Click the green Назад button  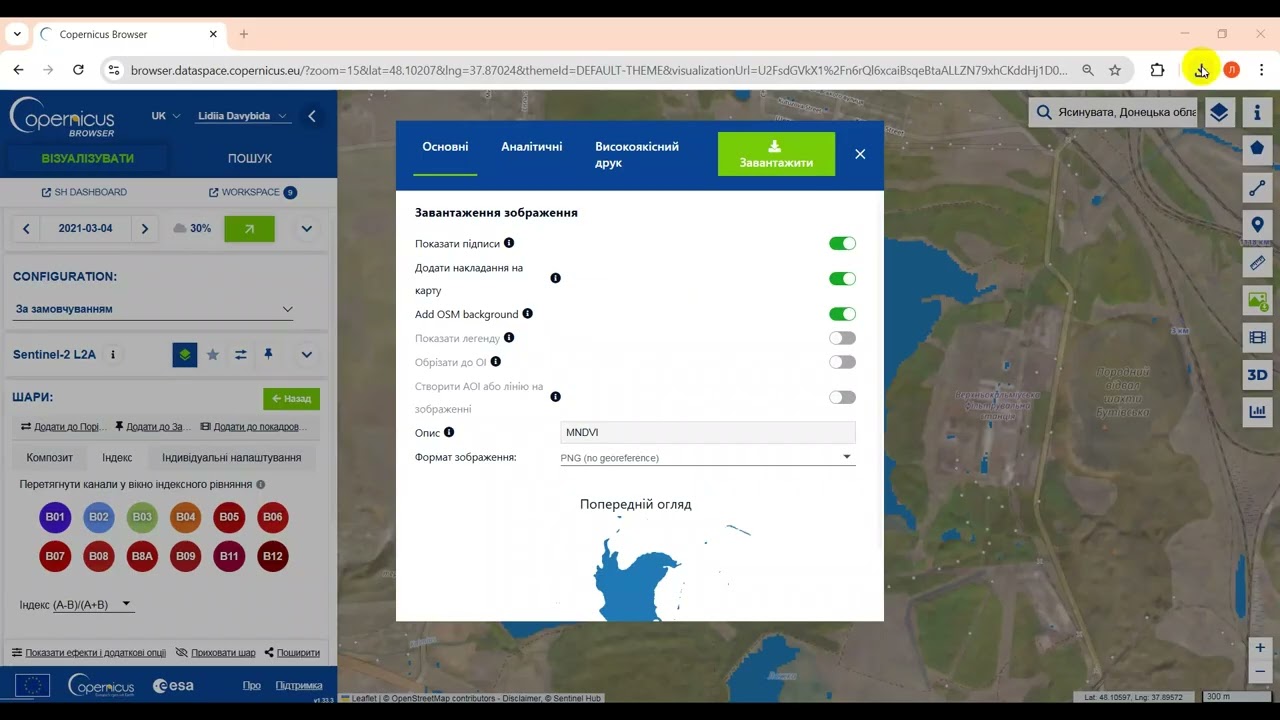coord(291,398)
